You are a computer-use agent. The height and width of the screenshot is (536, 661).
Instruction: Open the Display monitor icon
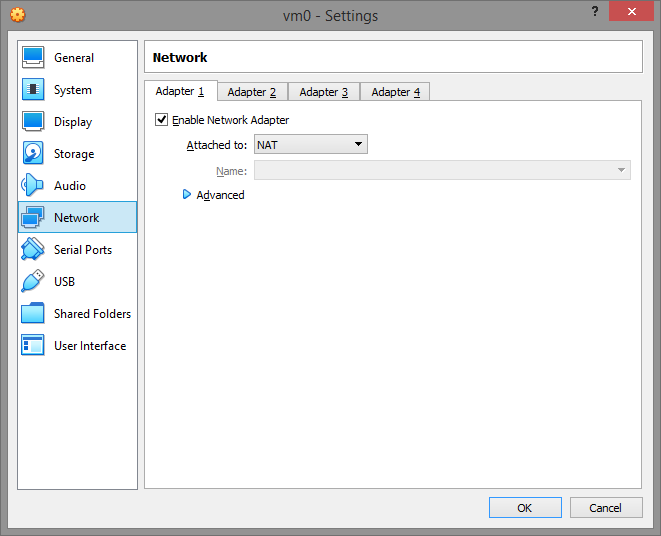point(34,122)
